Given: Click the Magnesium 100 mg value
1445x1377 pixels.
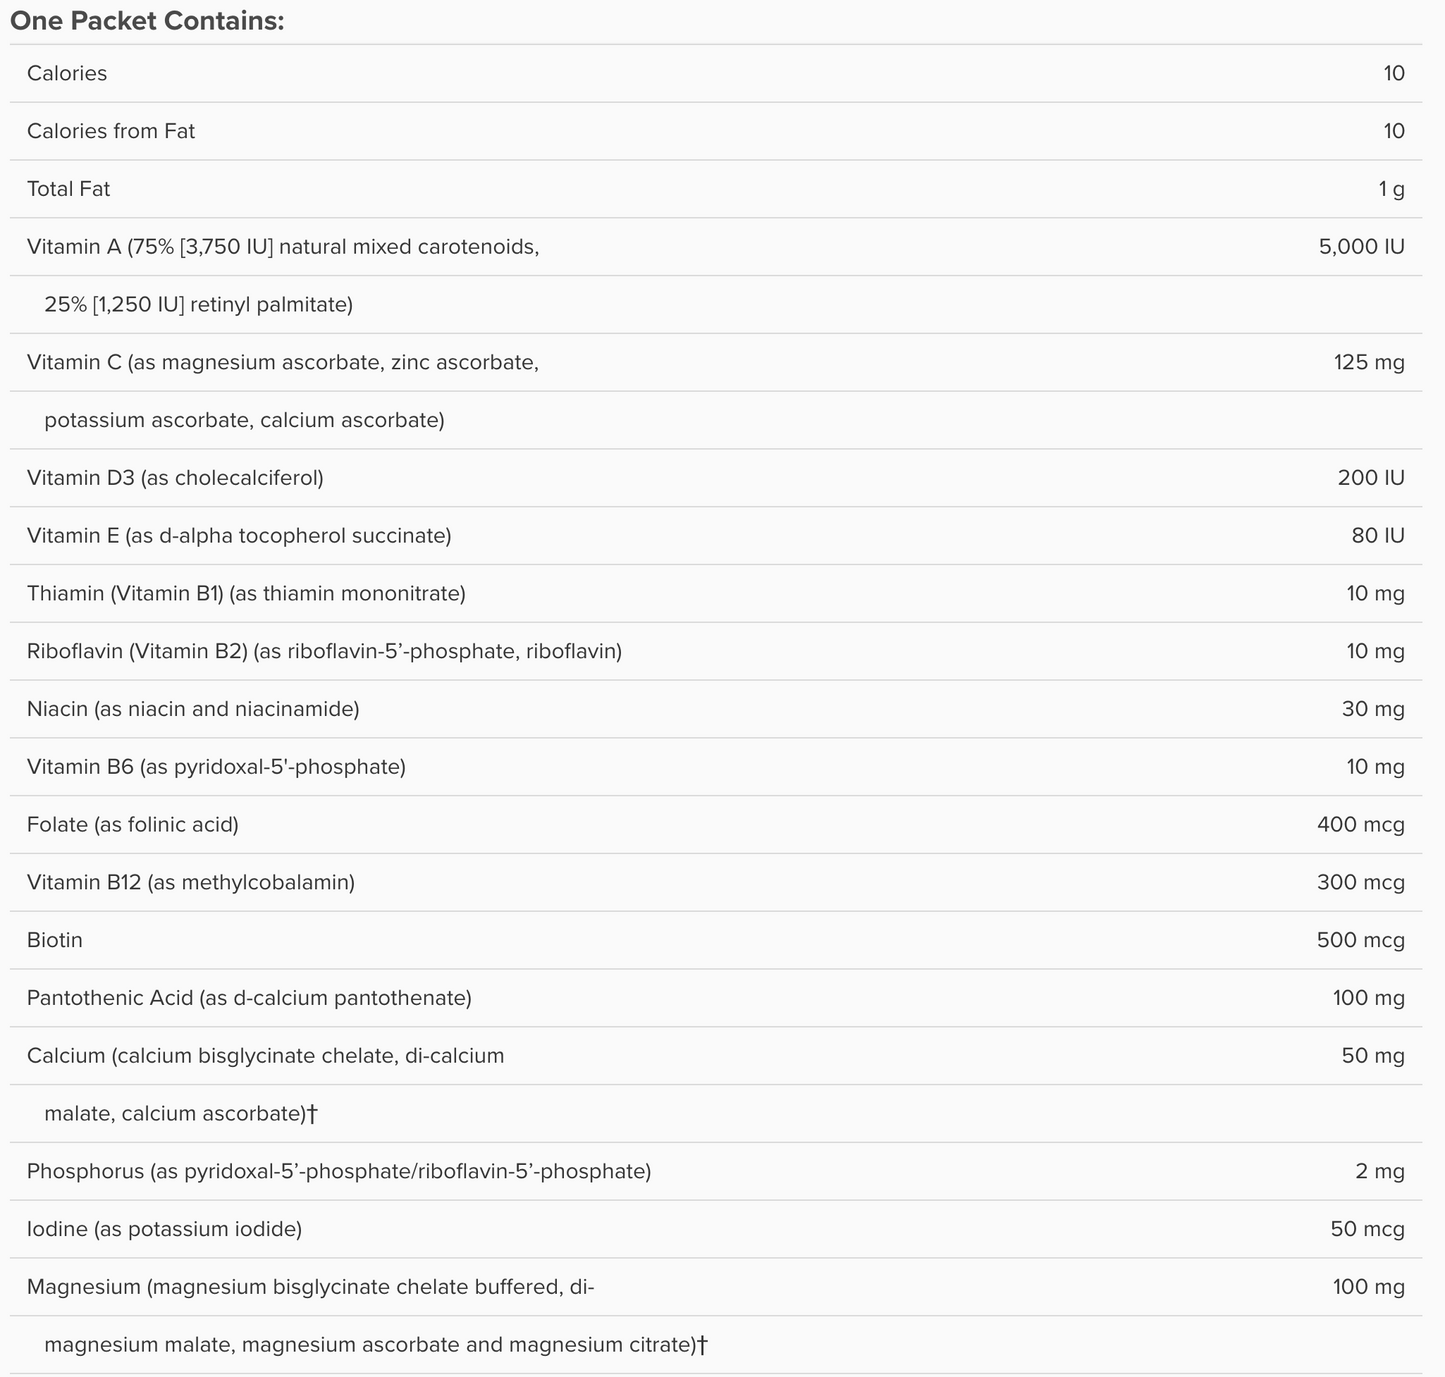Looking at the screenshot, I should (x=1368, y=1287).
